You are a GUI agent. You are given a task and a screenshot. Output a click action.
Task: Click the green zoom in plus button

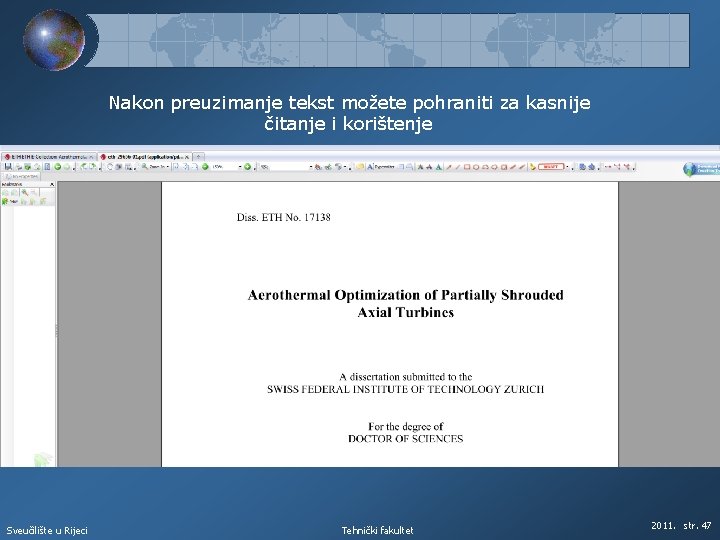[248, 167]
